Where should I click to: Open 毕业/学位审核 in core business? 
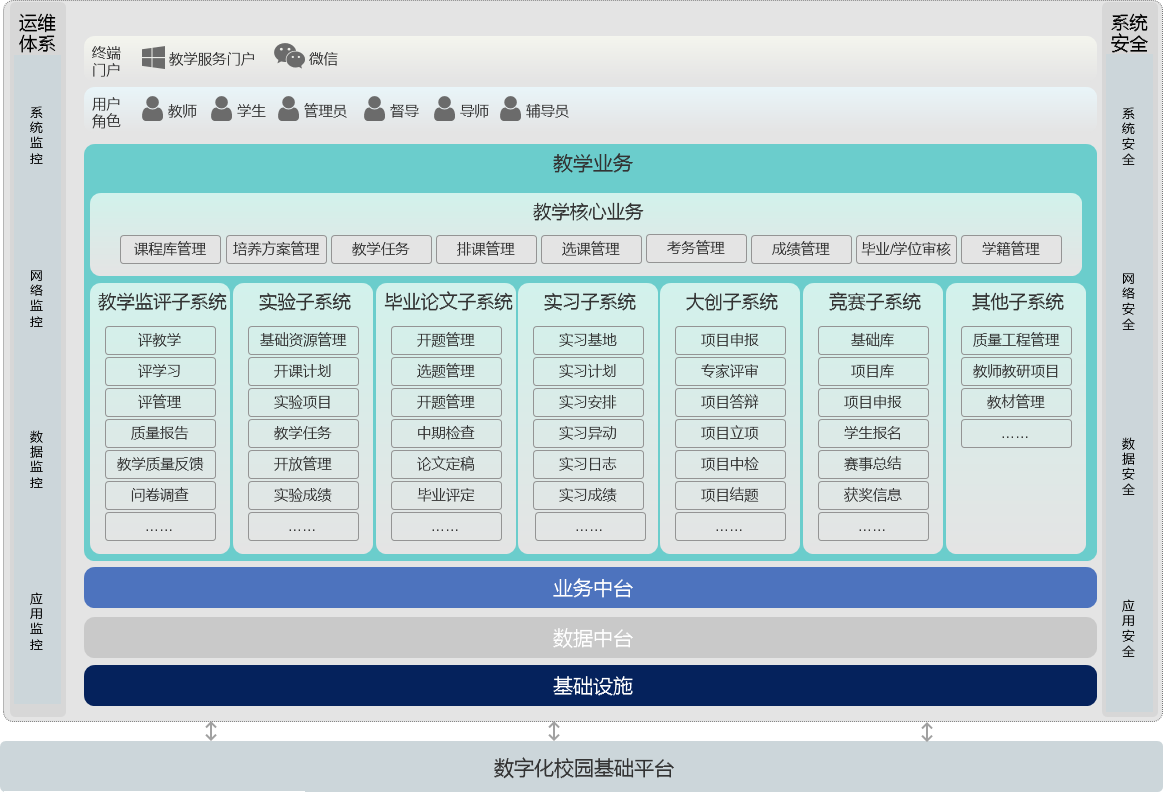pyautogui.click(x=906, y=249)
